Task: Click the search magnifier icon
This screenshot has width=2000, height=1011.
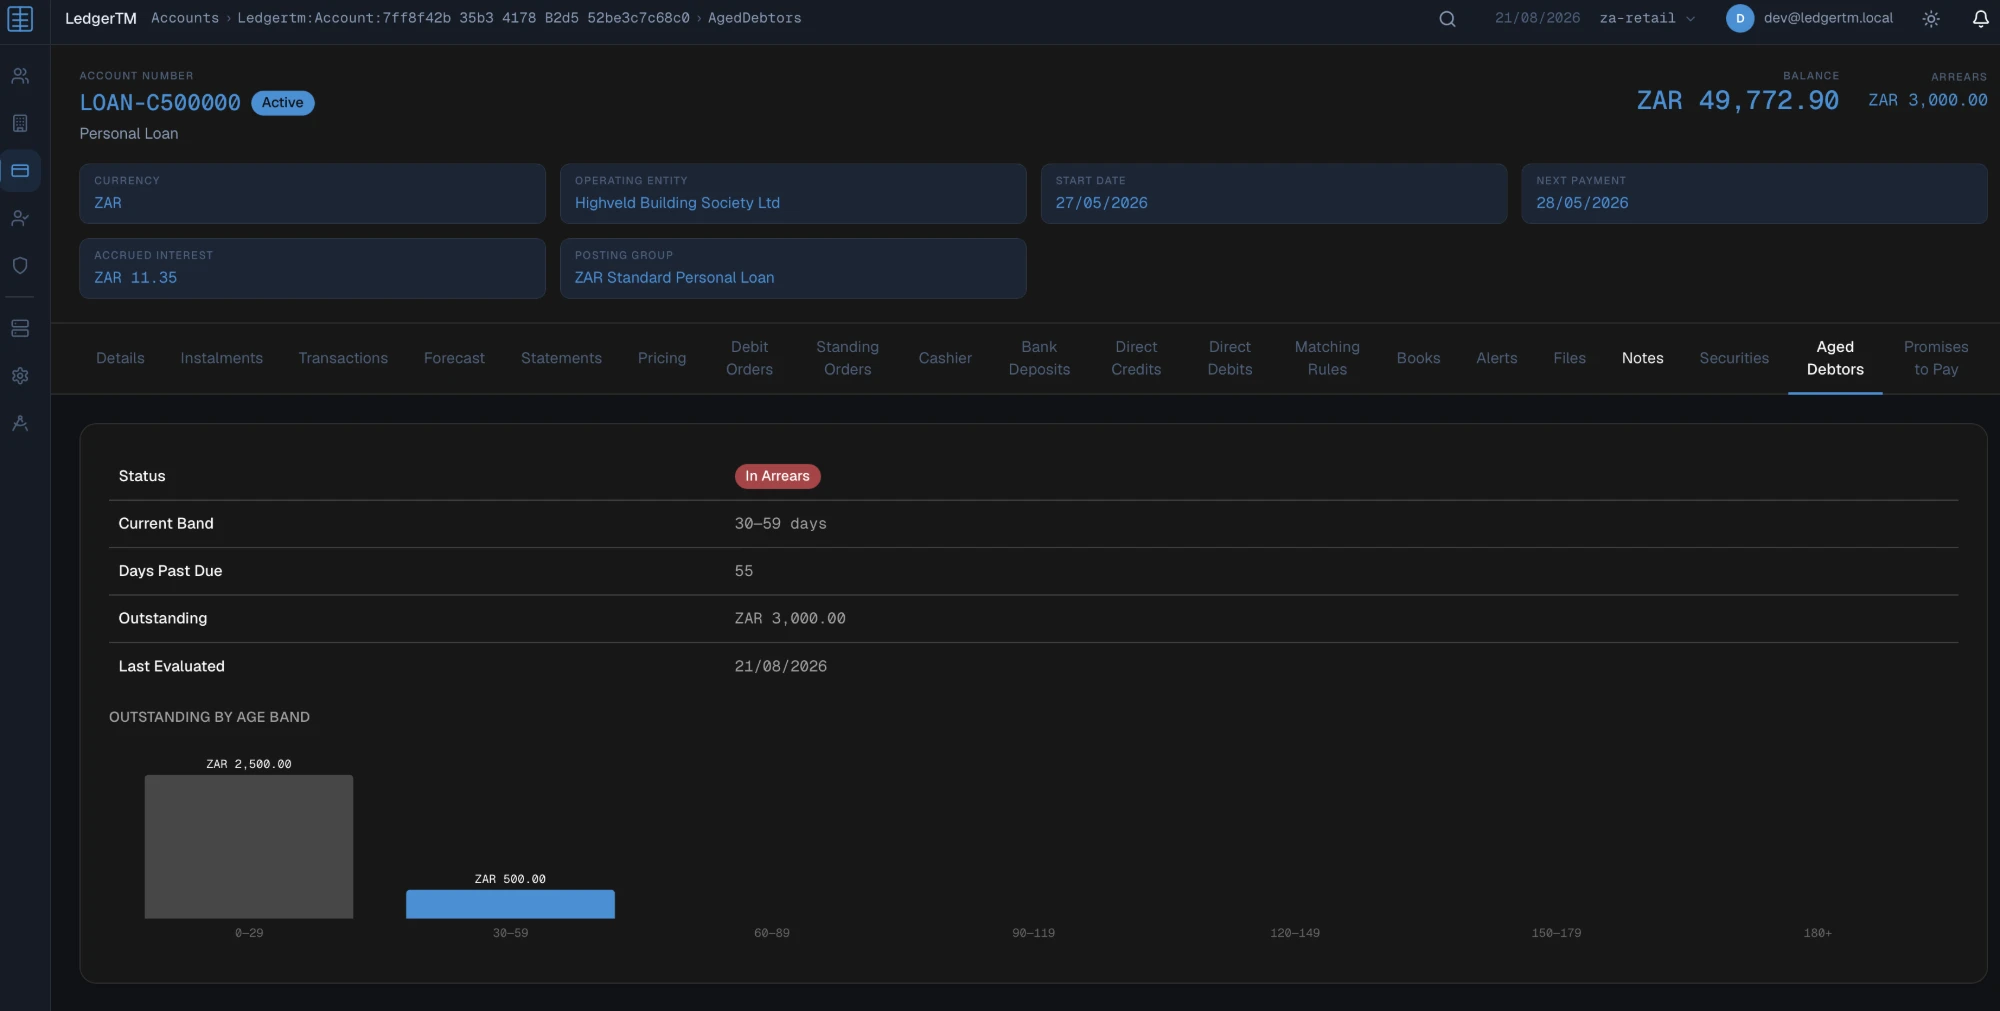Action: (1447, 19)
